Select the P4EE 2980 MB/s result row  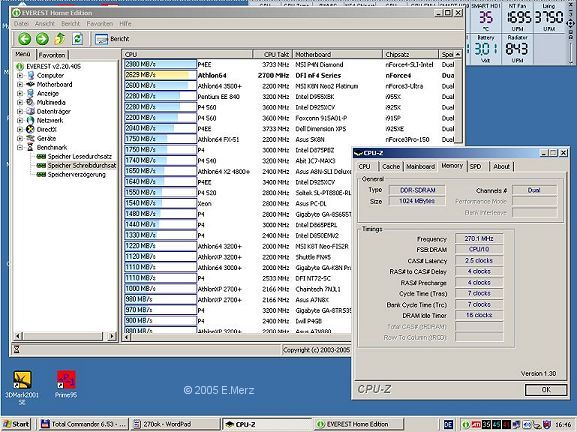click(x=290, y=64)
